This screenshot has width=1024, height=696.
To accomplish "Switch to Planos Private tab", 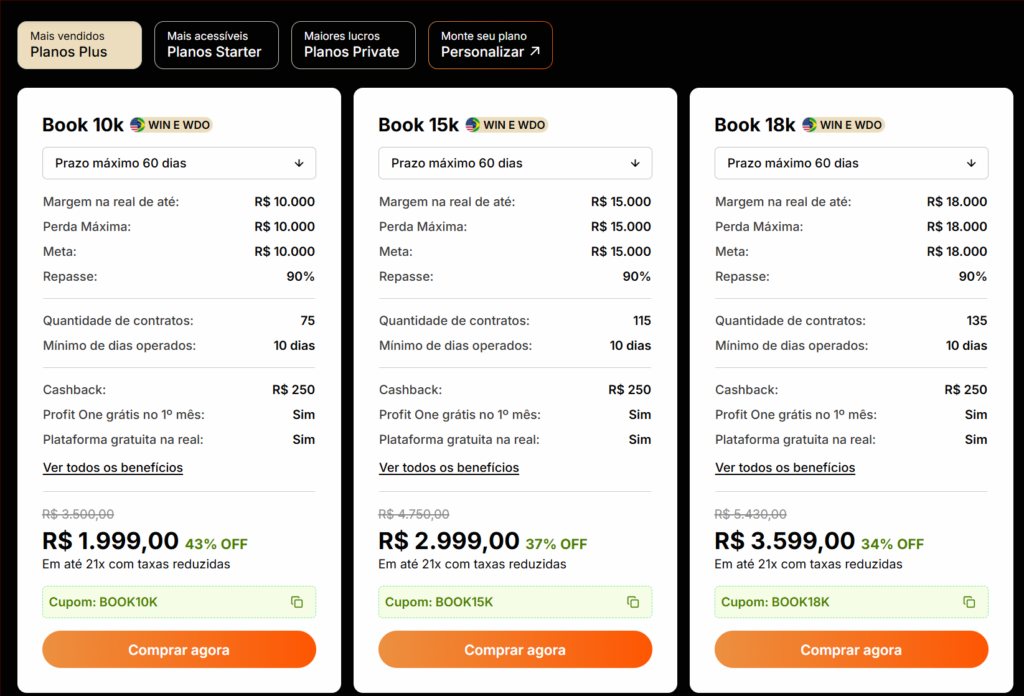I will 353,45.
